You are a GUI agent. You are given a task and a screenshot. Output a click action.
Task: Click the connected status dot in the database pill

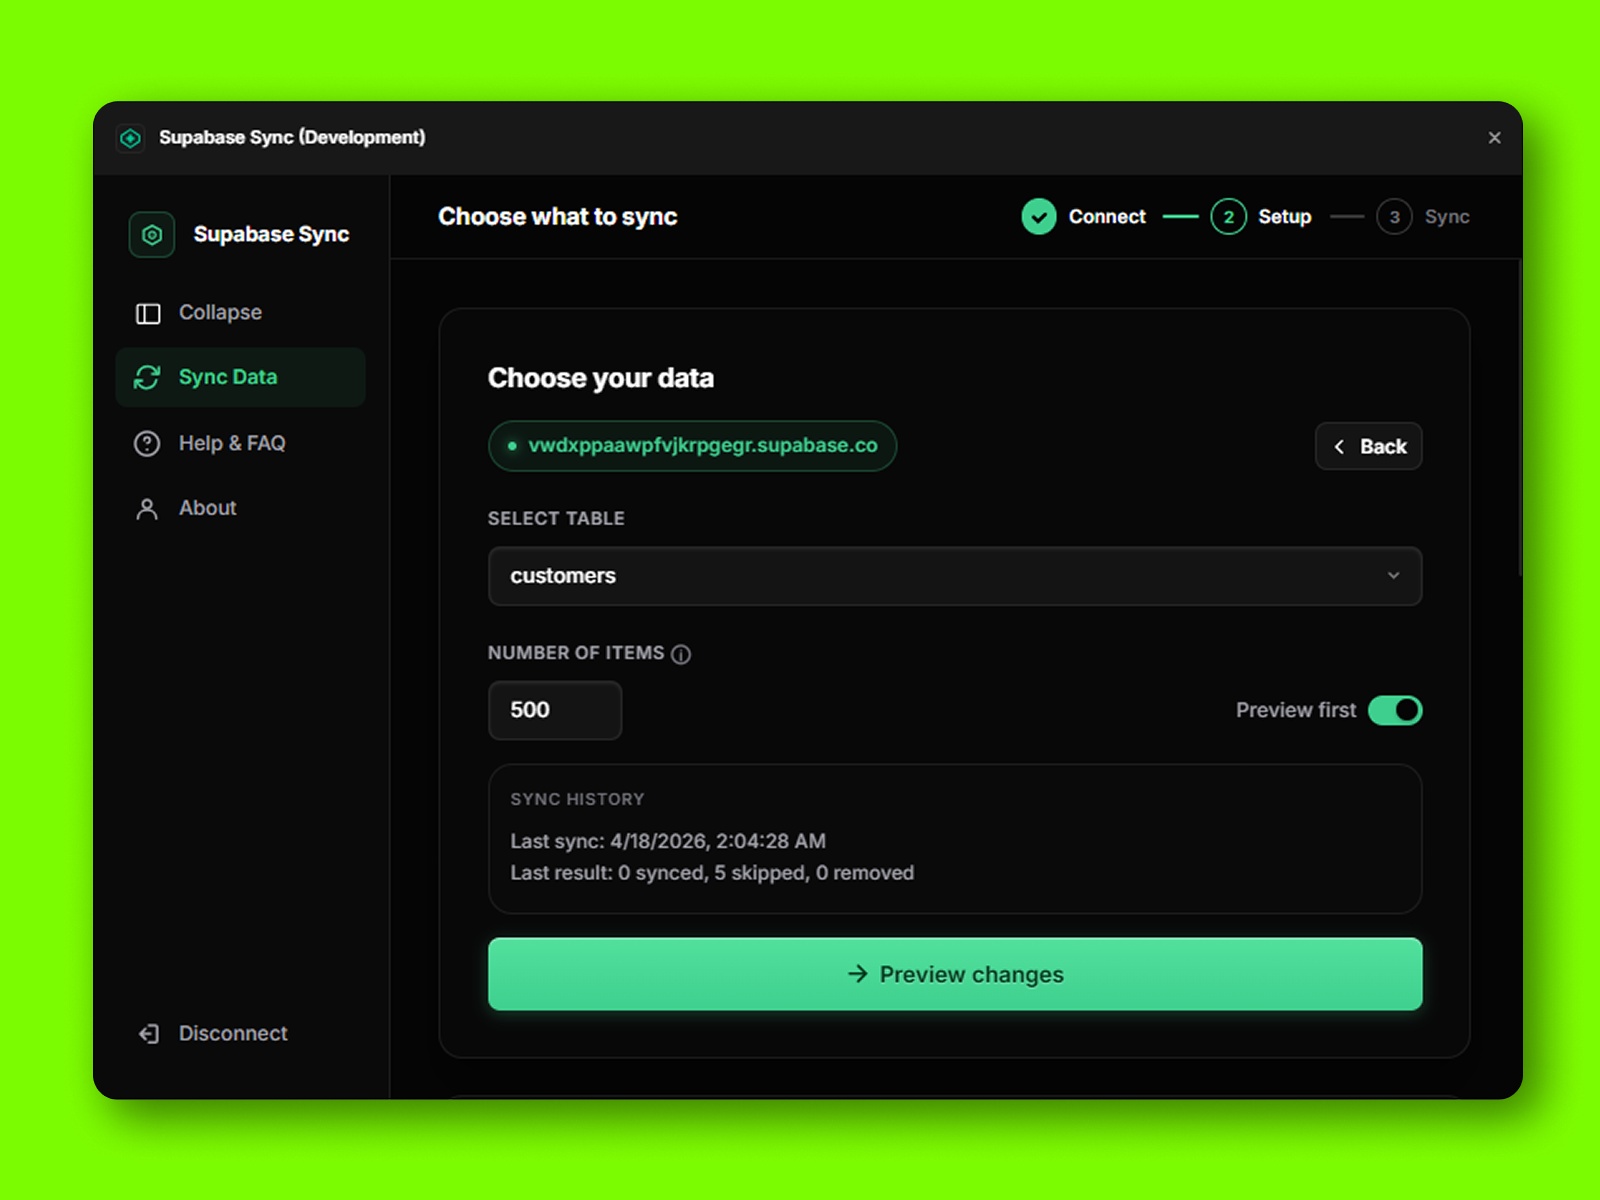511,446
